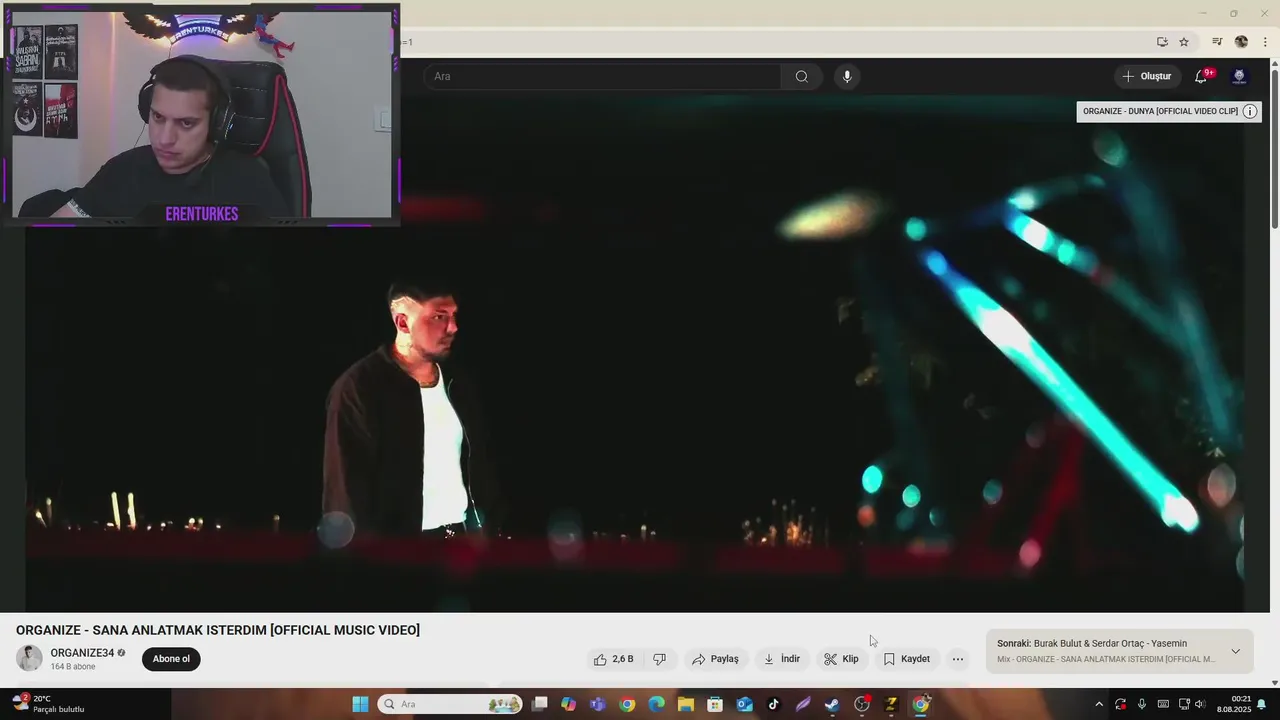Click the video title ORGANIZE - SANA ANLATMAK ISTERDIM
The image size is (1280, 720).
pos(218,630)
